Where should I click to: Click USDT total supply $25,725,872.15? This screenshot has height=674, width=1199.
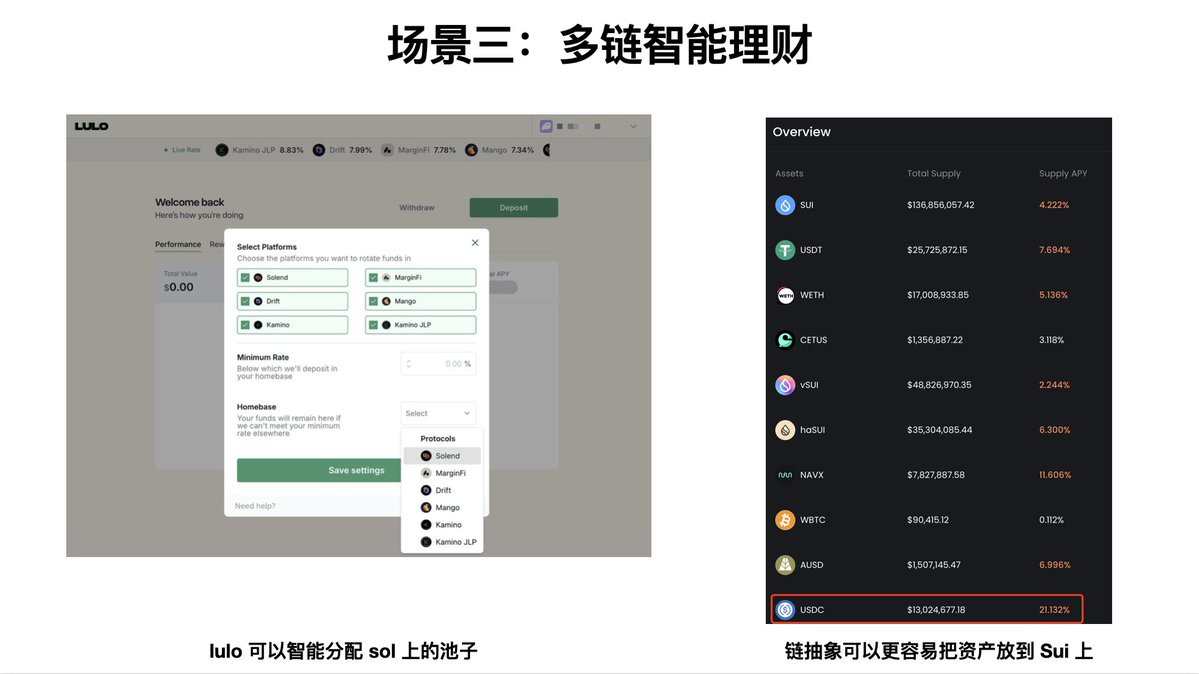[937, 250]
